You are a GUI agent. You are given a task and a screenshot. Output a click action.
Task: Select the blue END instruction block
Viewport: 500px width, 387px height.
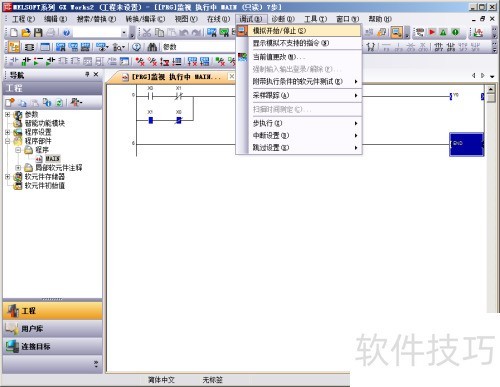(466, 144)
